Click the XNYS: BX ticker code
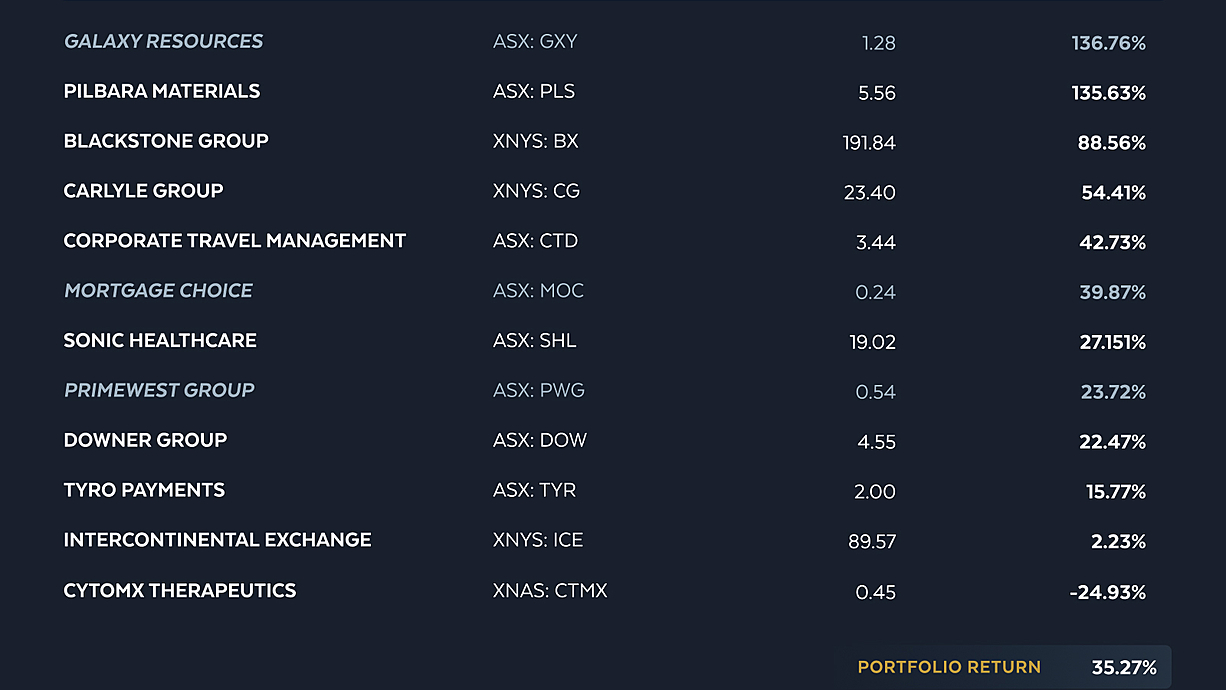Viewport: 1226px width, 690px height. pyautogui.click(x=536, y=141)
